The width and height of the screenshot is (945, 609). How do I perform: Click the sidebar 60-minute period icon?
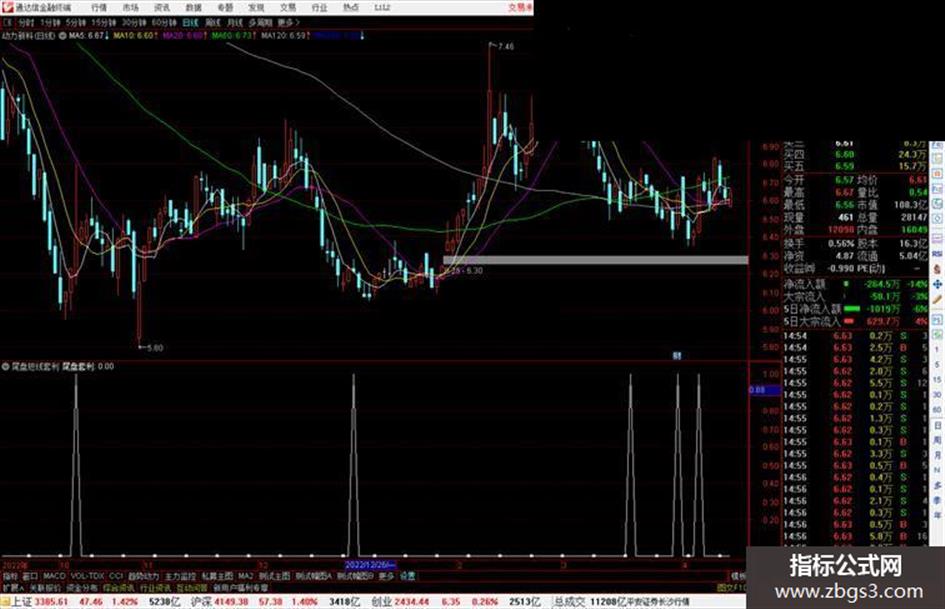(x=937, y=409)
